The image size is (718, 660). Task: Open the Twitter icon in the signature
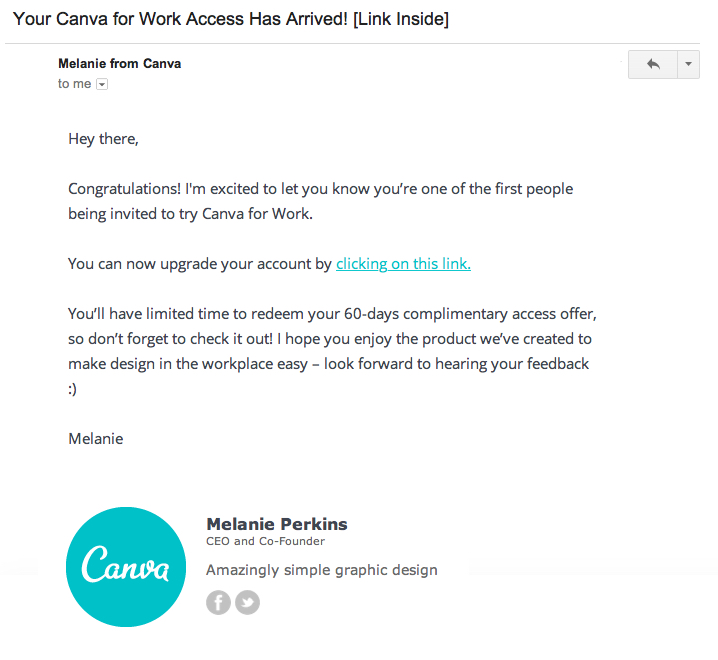[247, 602]
